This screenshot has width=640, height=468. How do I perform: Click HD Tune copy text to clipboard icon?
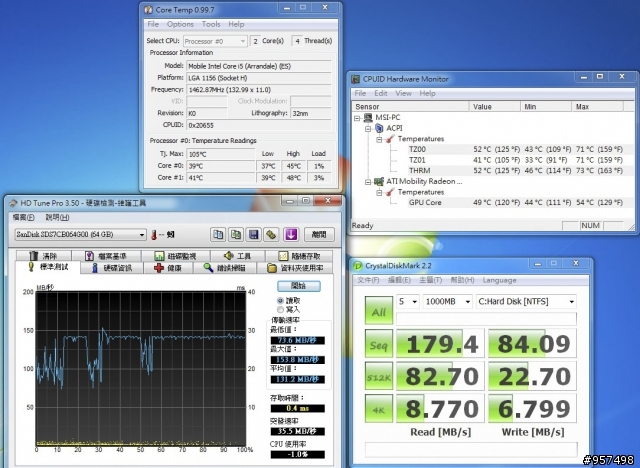218,234
